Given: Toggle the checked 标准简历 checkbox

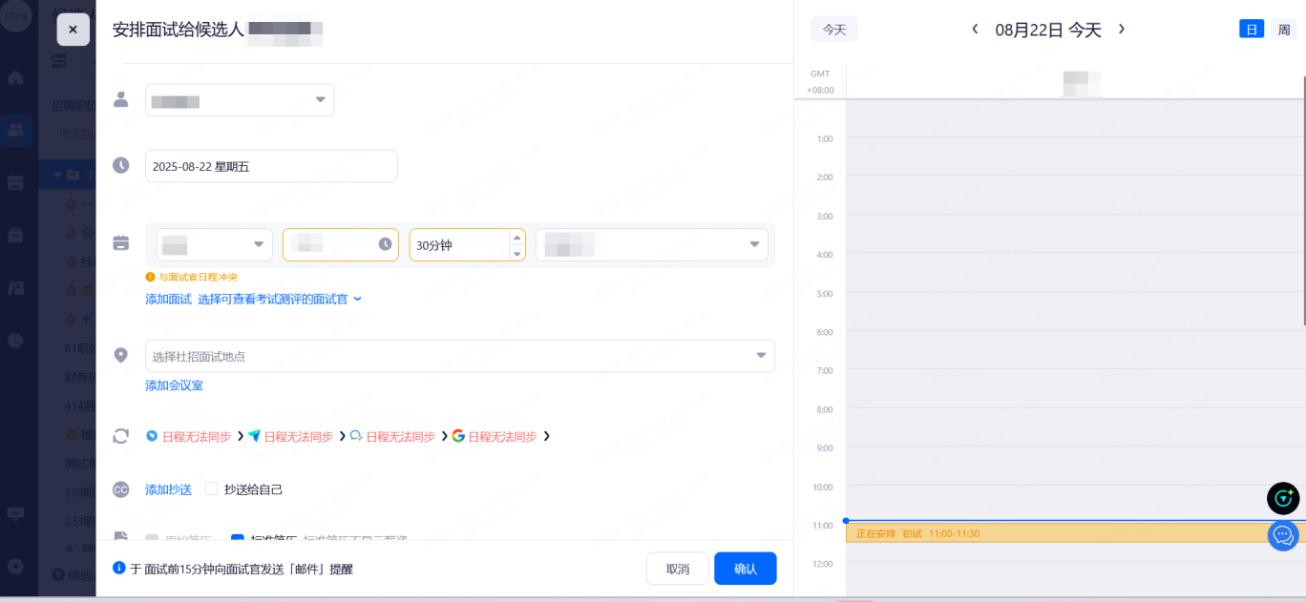Looking at the screenshot, I should [238, 539].
